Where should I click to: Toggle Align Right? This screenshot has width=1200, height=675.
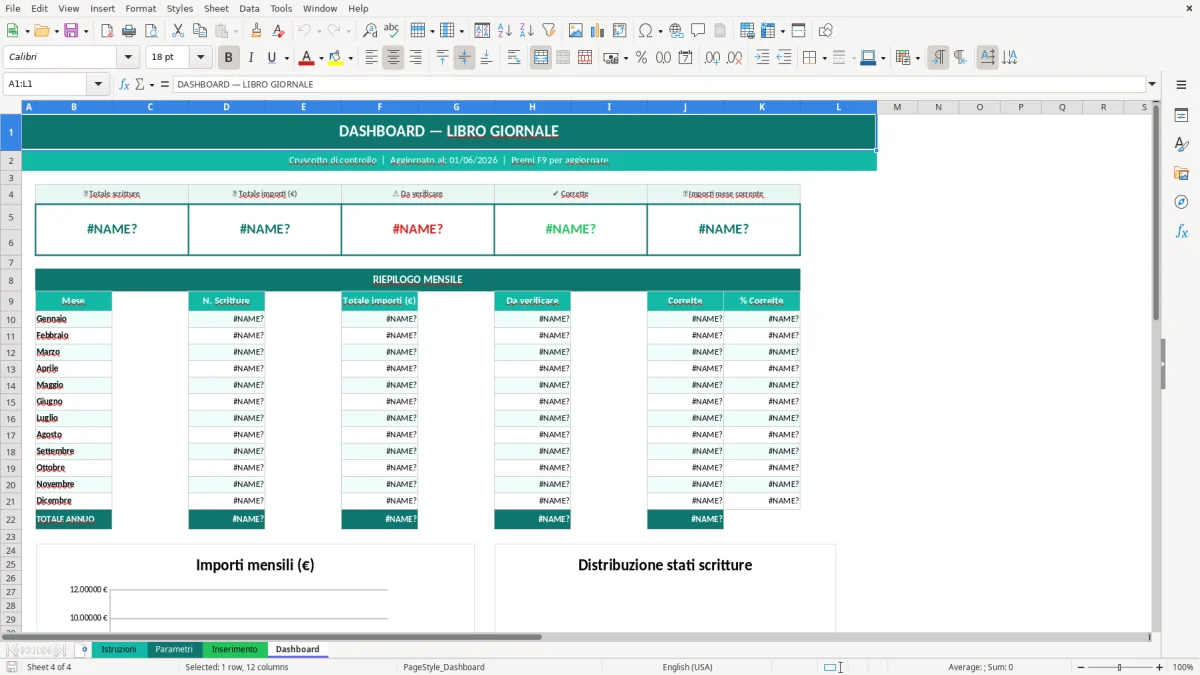point(415,58)
